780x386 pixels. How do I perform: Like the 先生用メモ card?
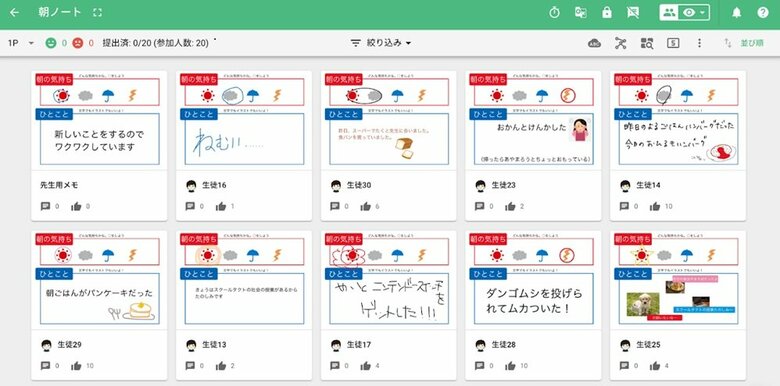pyautogui.click(x=76, y=206)
